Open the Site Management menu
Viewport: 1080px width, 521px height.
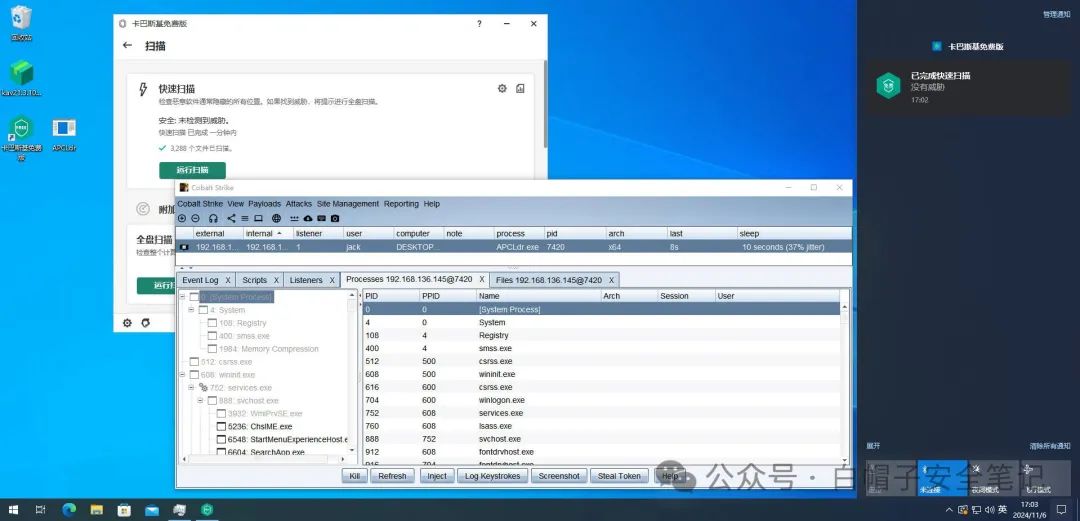(x=348, y=204)
